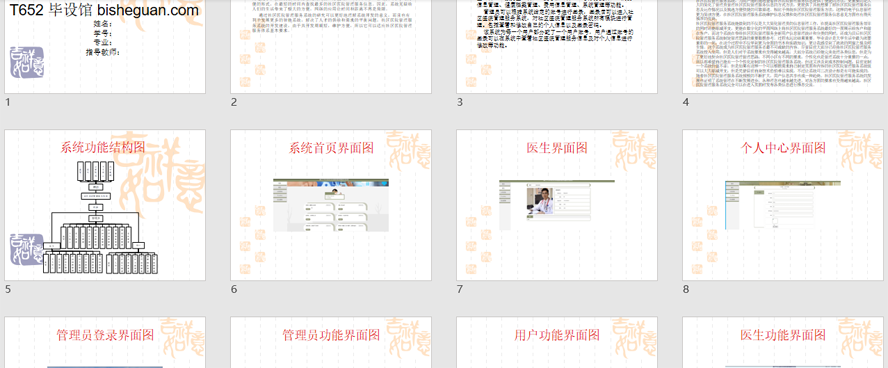Click the number label 7 under 医生界面图
Screen dimensions: 888x368
point(460,289)
